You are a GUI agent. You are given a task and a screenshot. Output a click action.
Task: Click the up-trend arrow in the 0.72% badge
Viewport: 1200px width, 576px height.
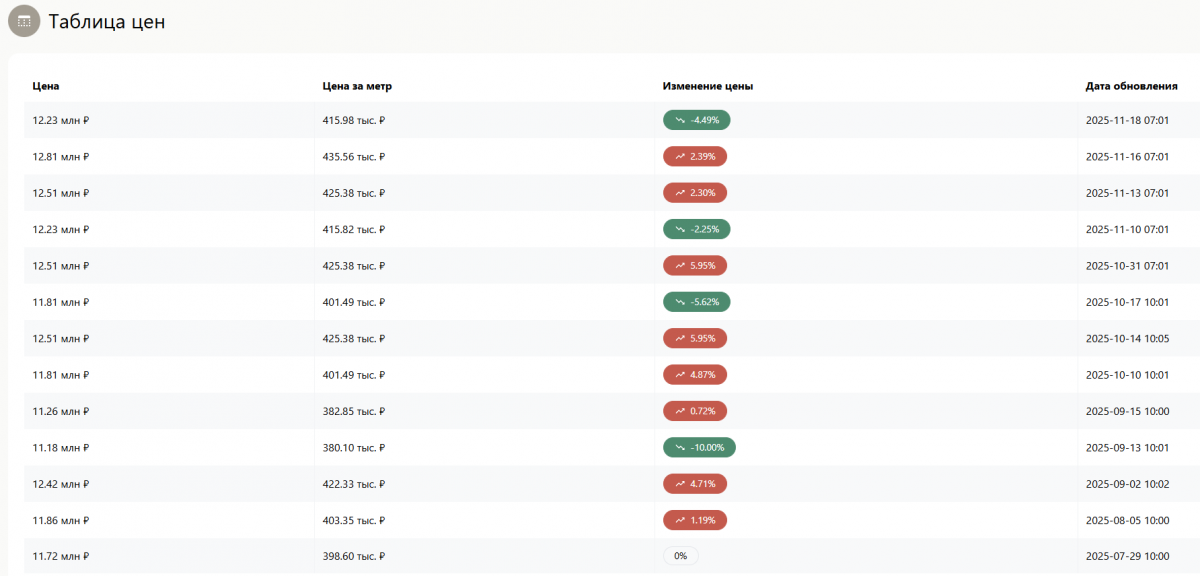680,411
